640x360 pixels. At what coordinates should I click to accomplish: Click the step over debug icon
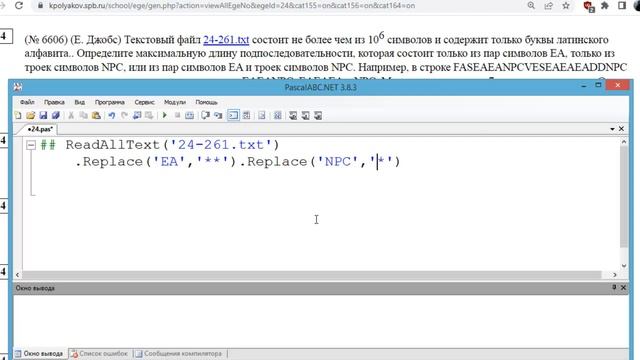pos(205,116)
